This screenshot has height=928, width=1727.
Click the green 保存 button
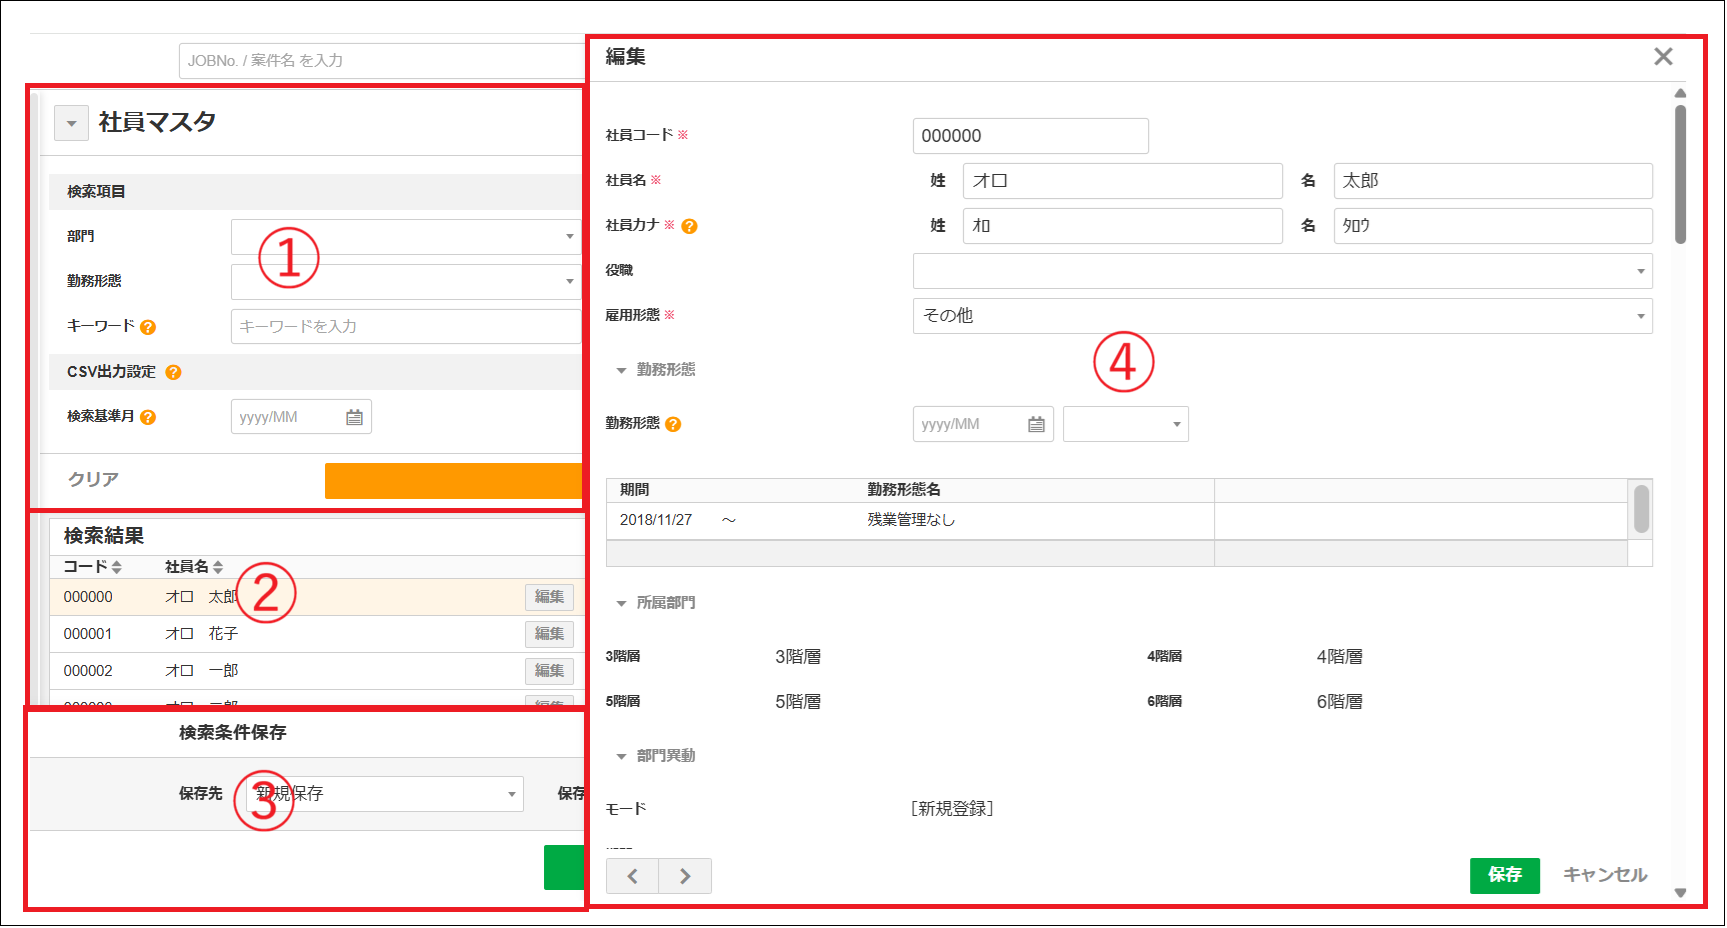tap(1504, 875)
